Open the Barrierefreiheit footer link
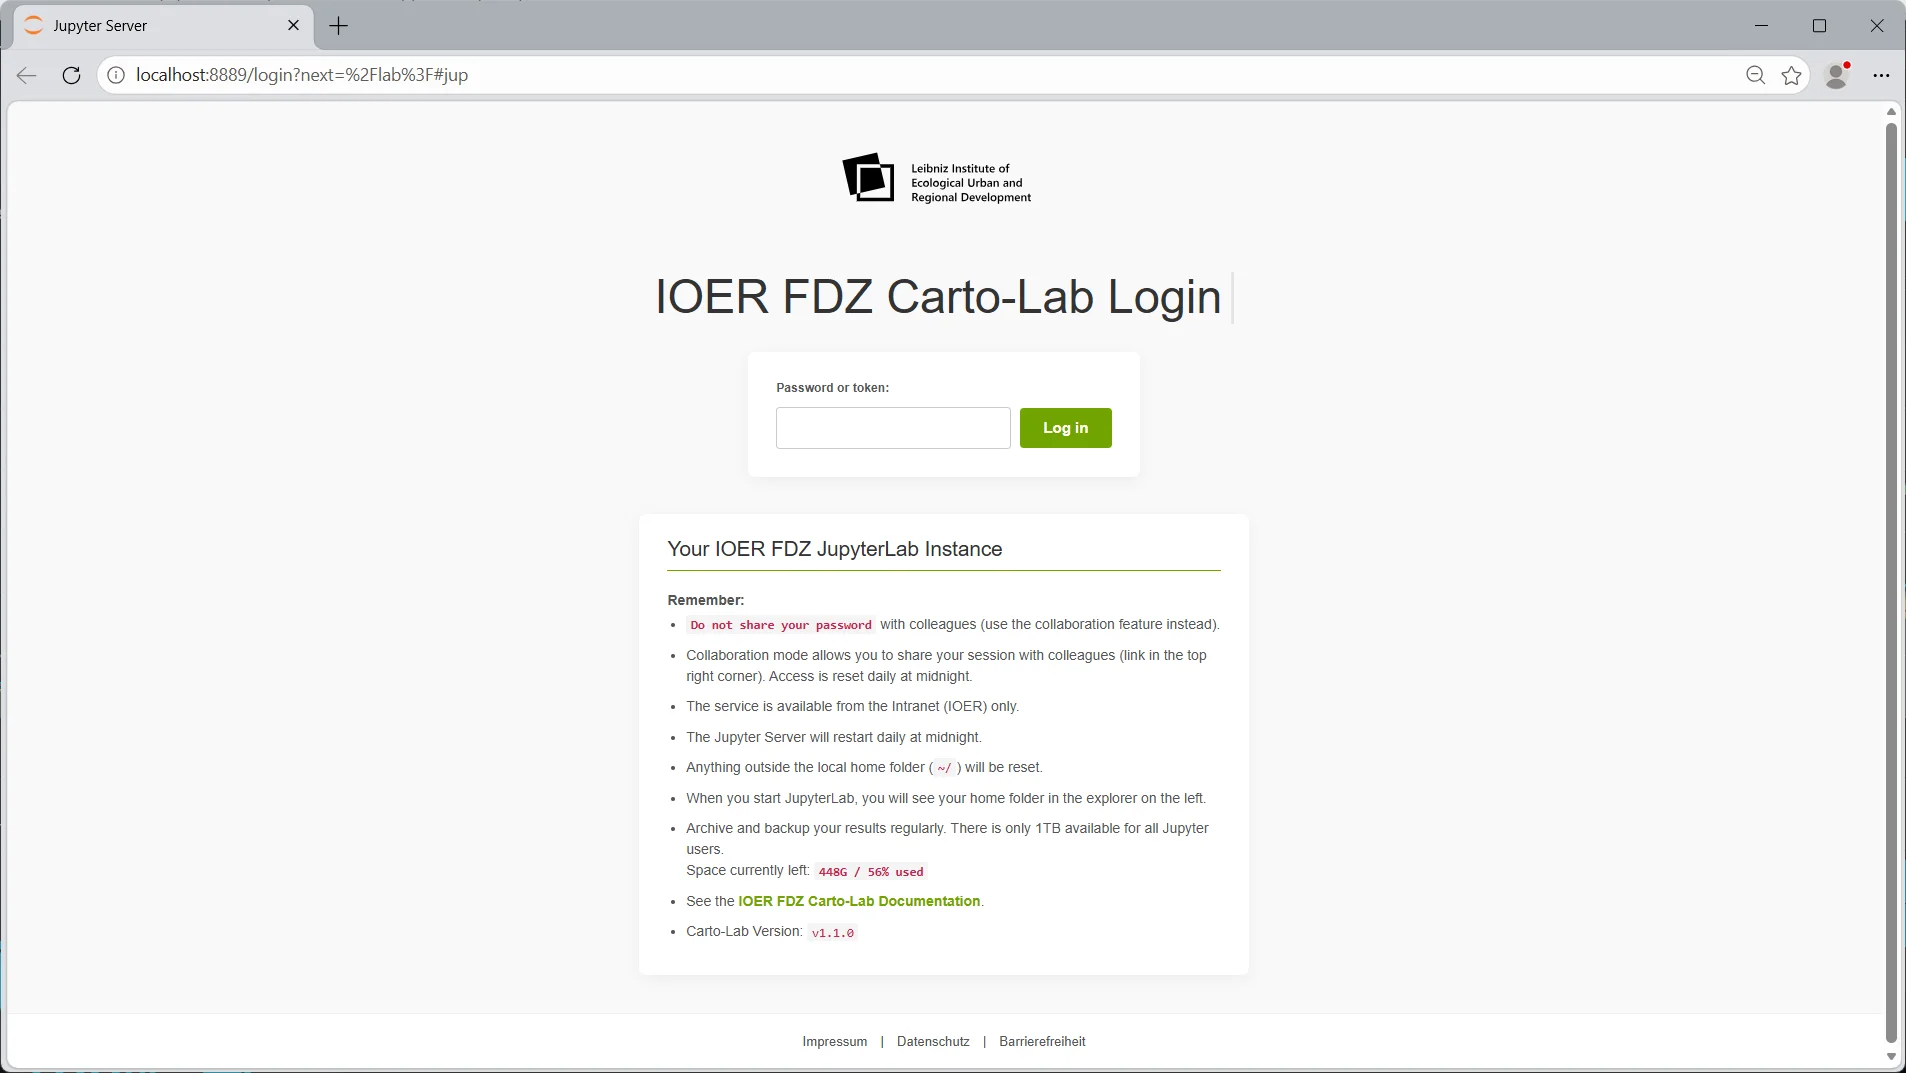Image resolution: width=1906 pixels, height=1073 pixels. pos(1042,1041)
